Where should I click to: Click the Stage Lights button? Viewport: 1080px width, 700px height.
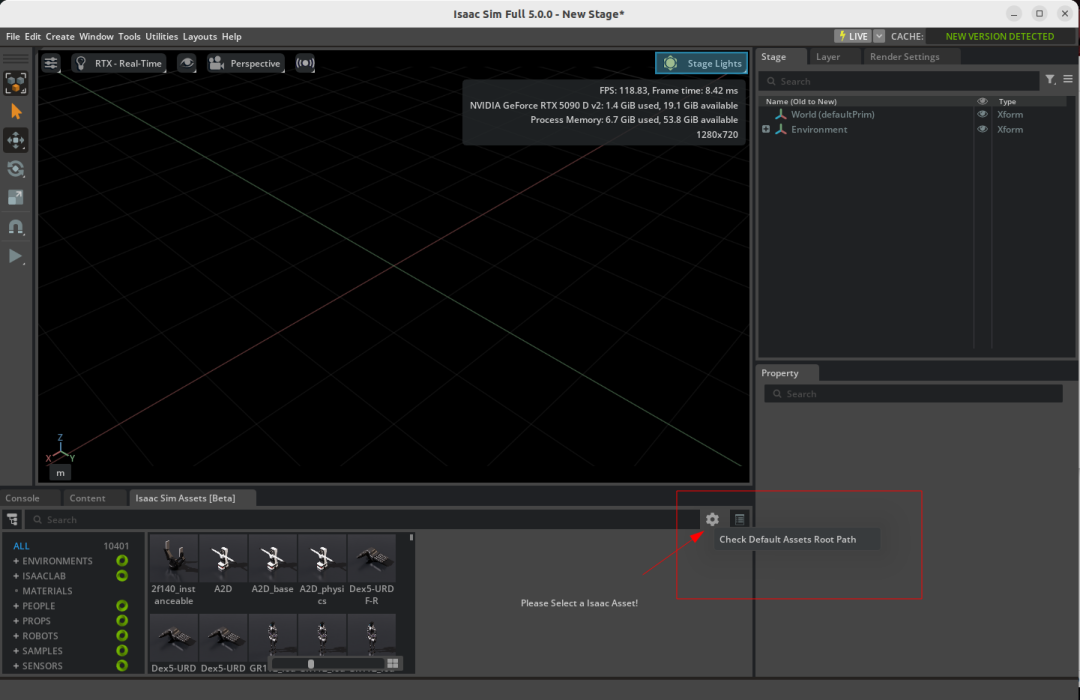(701, 63)
